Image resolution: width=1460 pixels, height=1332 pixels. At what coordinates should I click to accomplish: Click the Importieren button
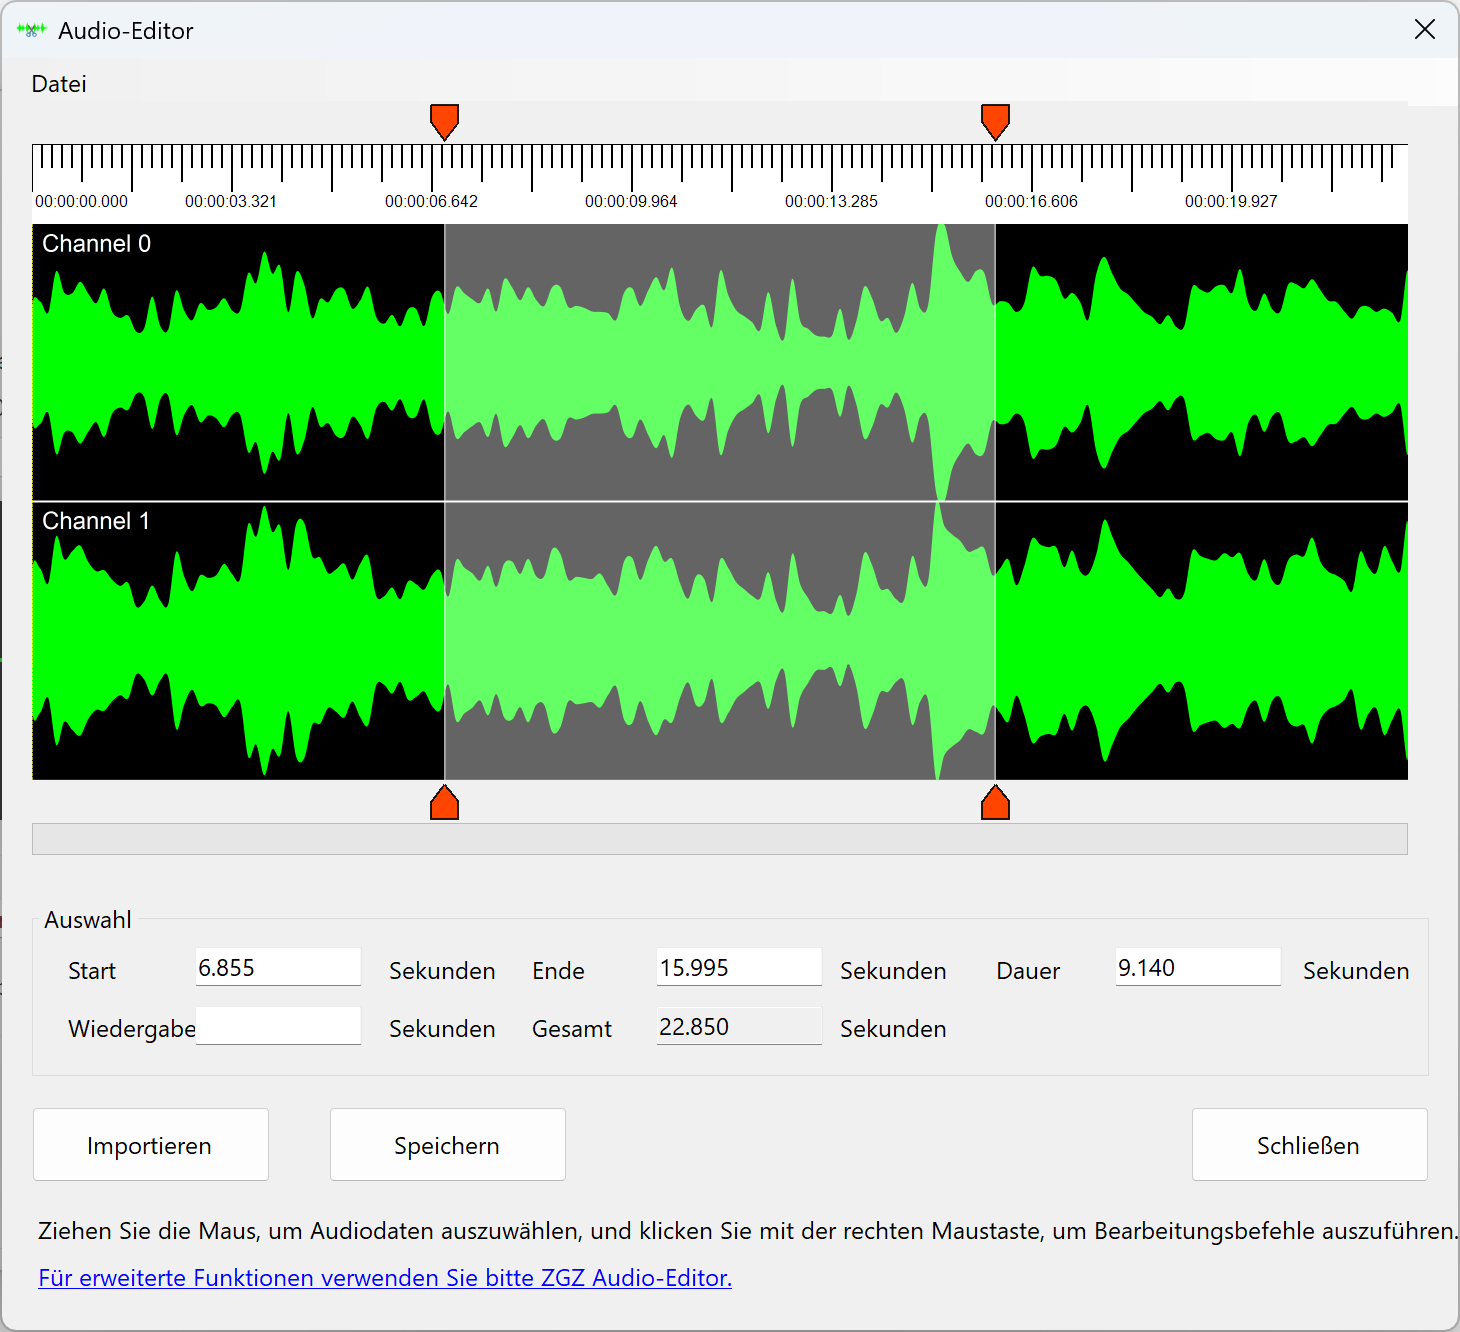tap(151, 1145)
